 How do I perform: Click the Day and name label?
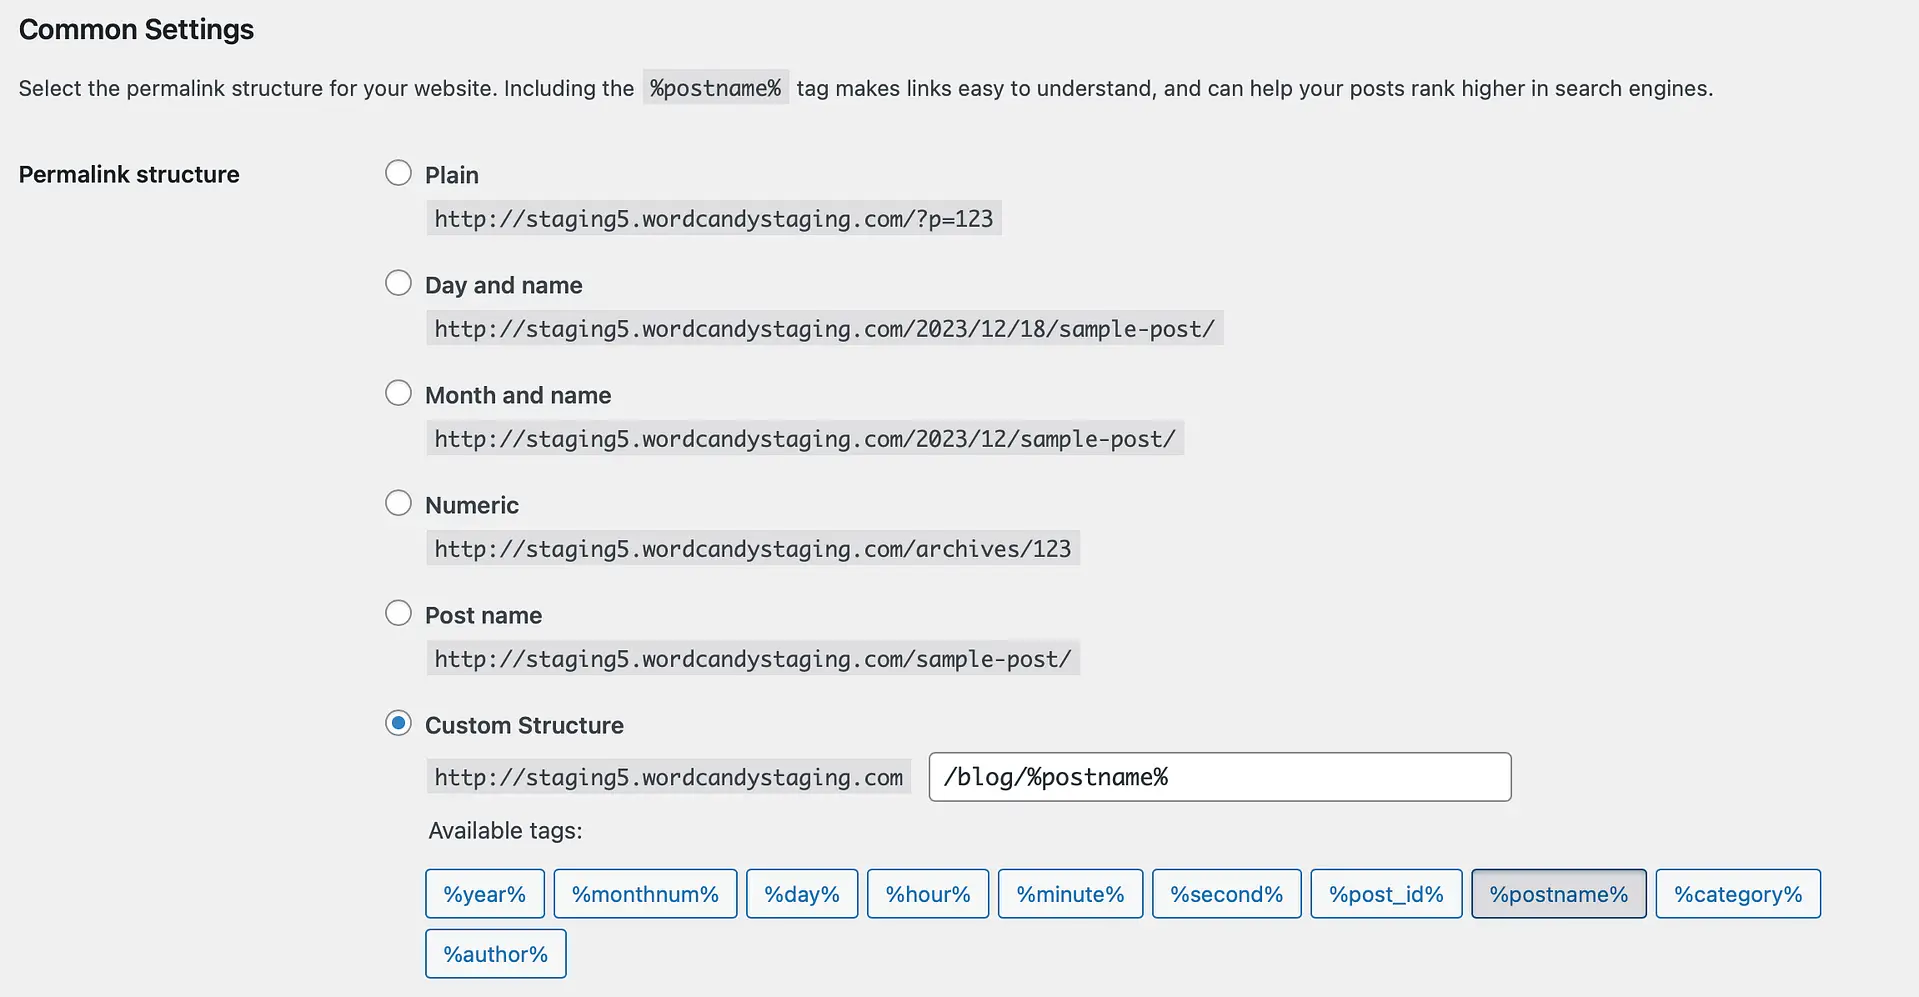[x=504, y=285]
